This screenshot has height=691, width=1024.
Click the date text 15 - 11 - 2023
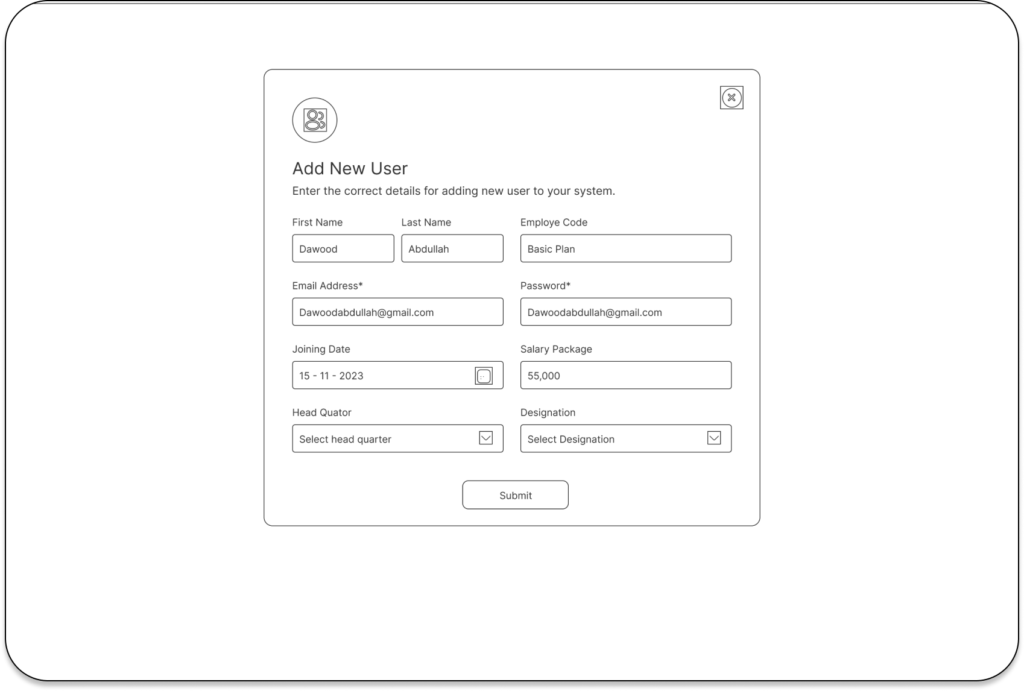coord(331,376)
